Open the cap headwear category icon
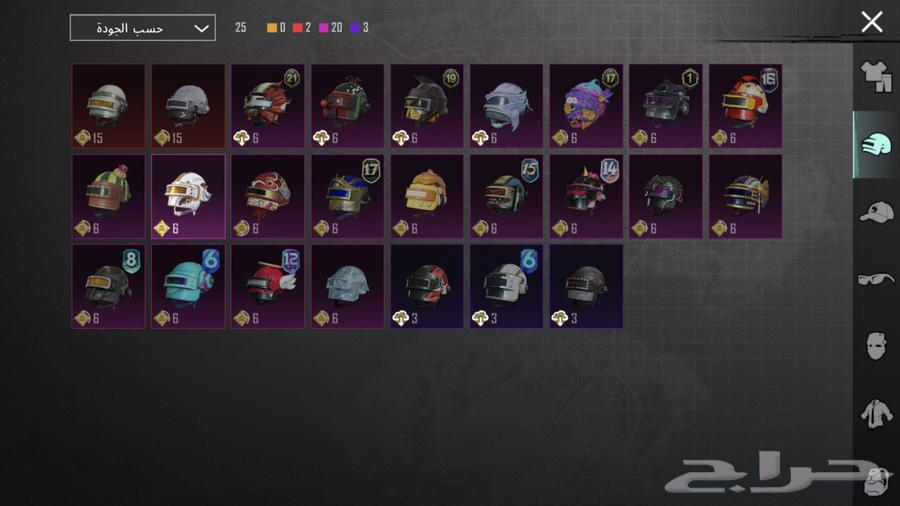Screen dimensions: 900x506 click(876, 212)
